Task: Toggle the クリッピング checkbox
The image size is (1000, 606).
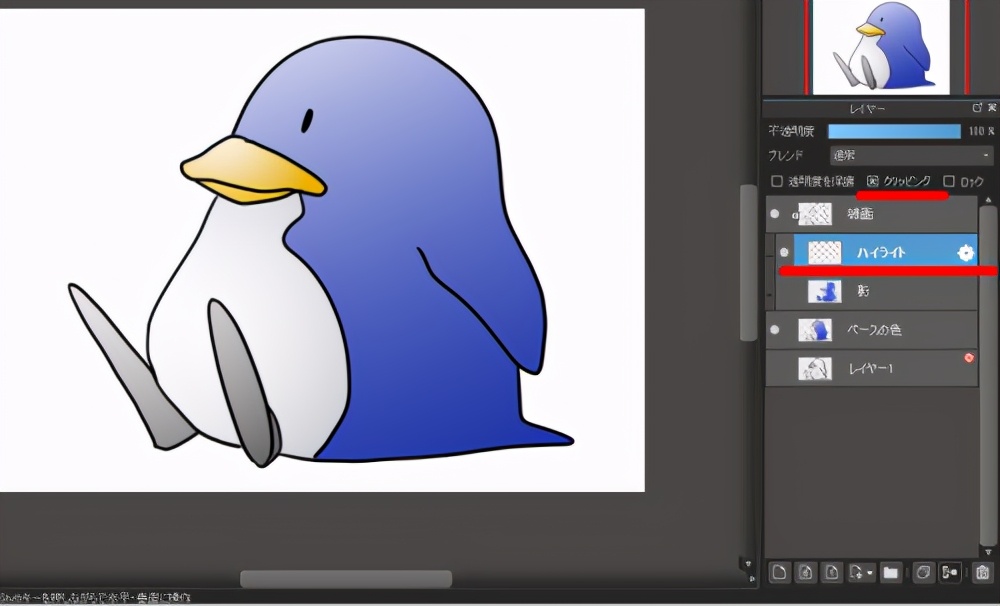Action: (x=872, y=182)
